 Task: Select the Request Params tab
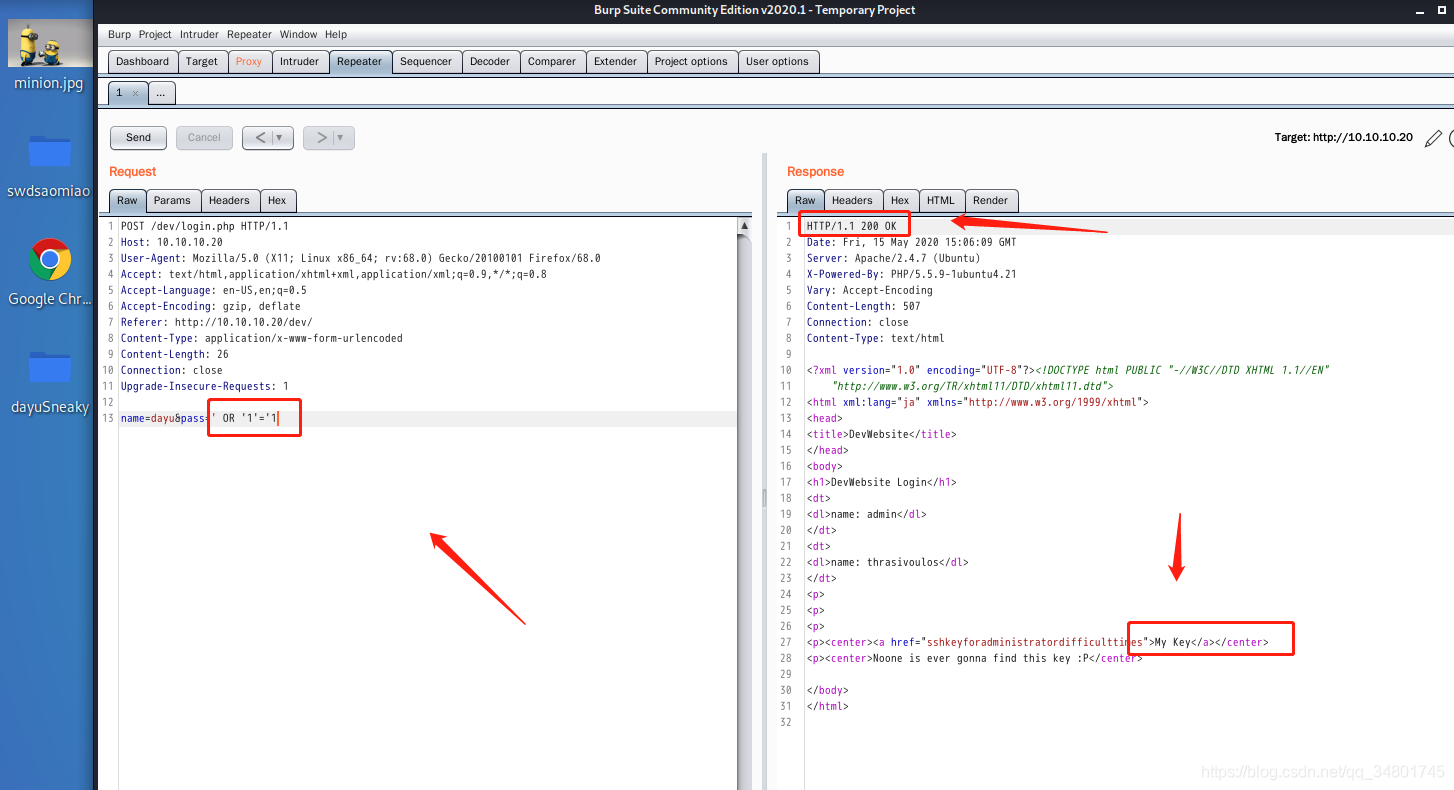point(172,200)
